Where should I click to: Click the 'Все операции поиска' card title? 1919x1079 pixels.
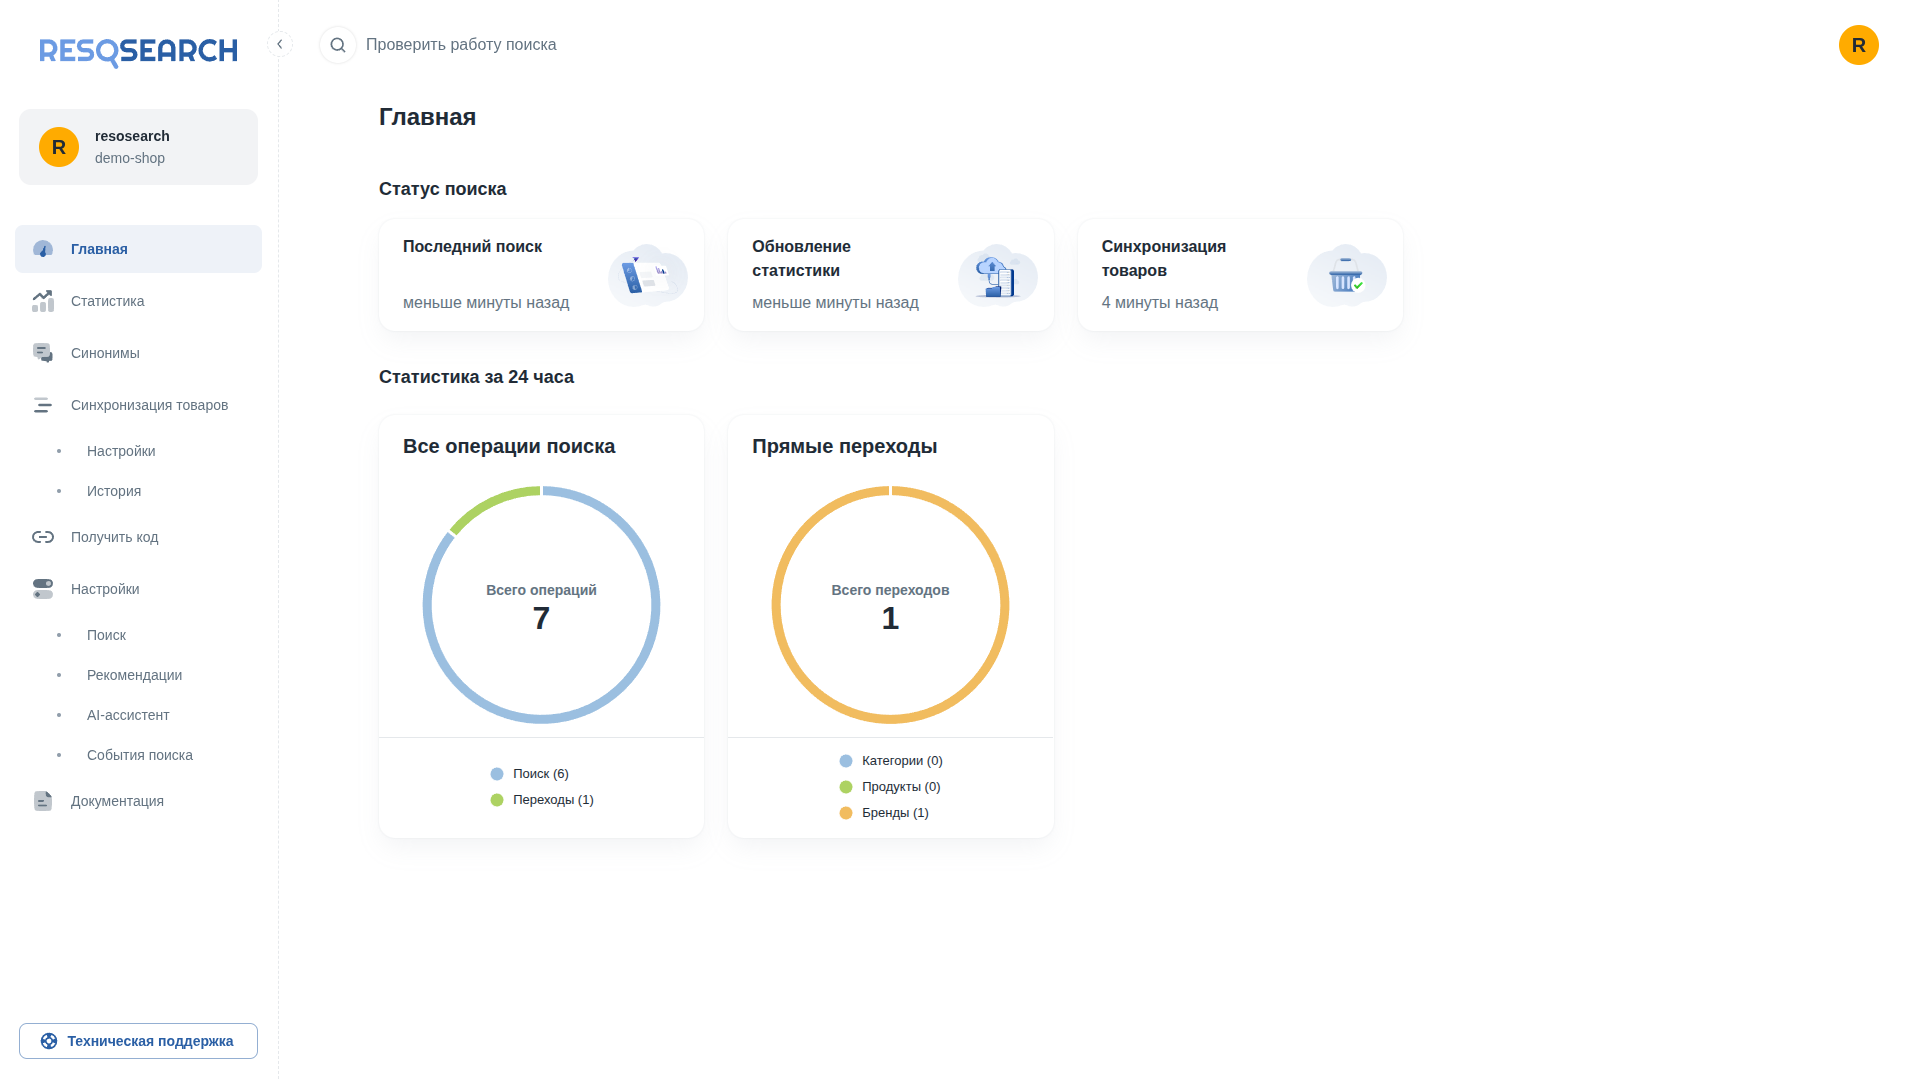click(x=509, y=447)
